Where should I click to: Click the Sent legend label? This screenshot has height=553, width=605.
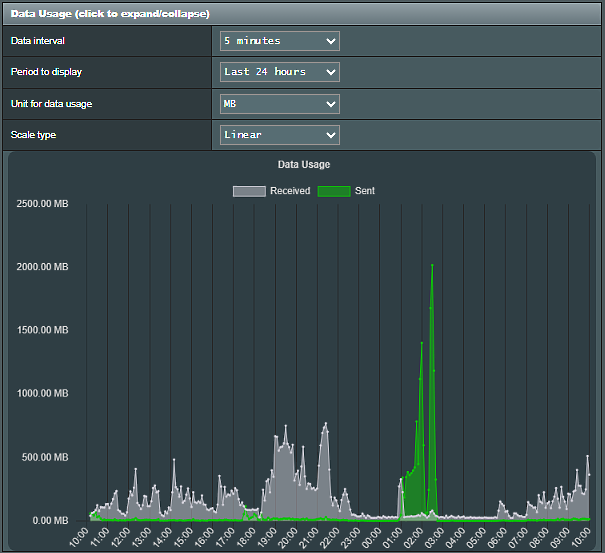pos(365,191)
